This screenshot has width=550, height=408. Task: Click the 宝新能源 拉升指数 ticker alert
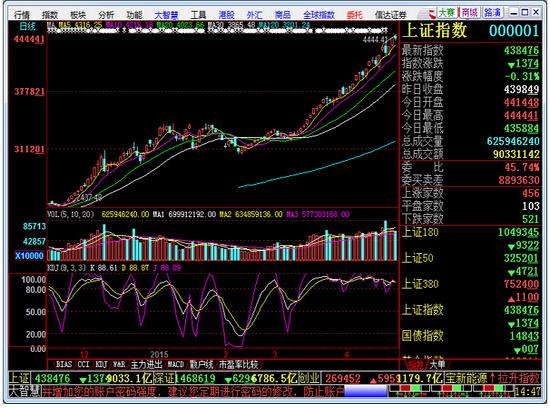pyautogui.click(x=492, y=378)
